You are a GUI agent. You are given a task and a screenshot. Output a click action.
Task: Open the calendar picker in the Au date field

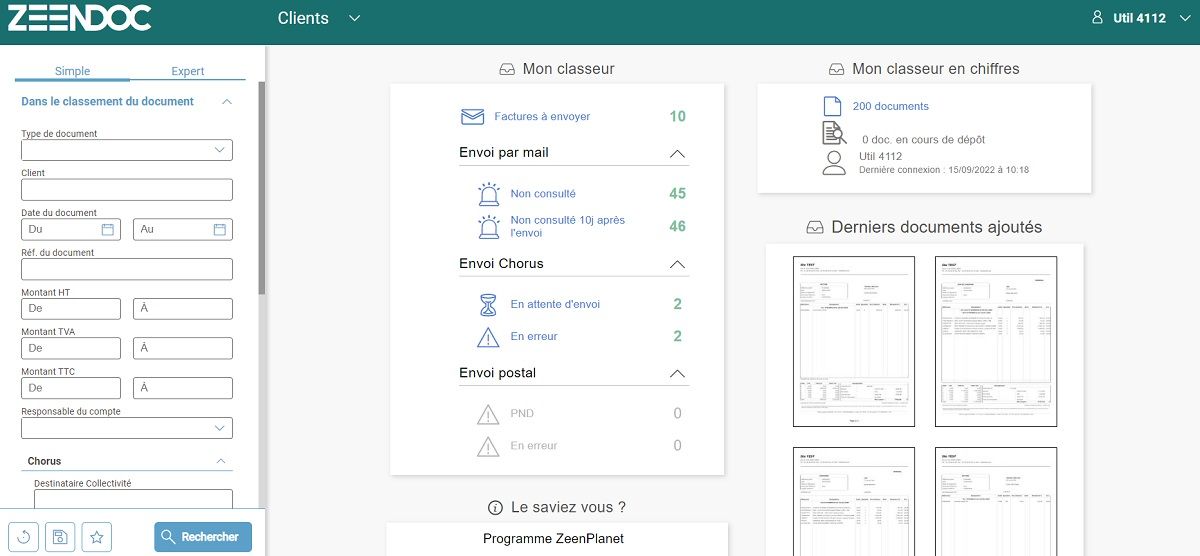point(220,229)
